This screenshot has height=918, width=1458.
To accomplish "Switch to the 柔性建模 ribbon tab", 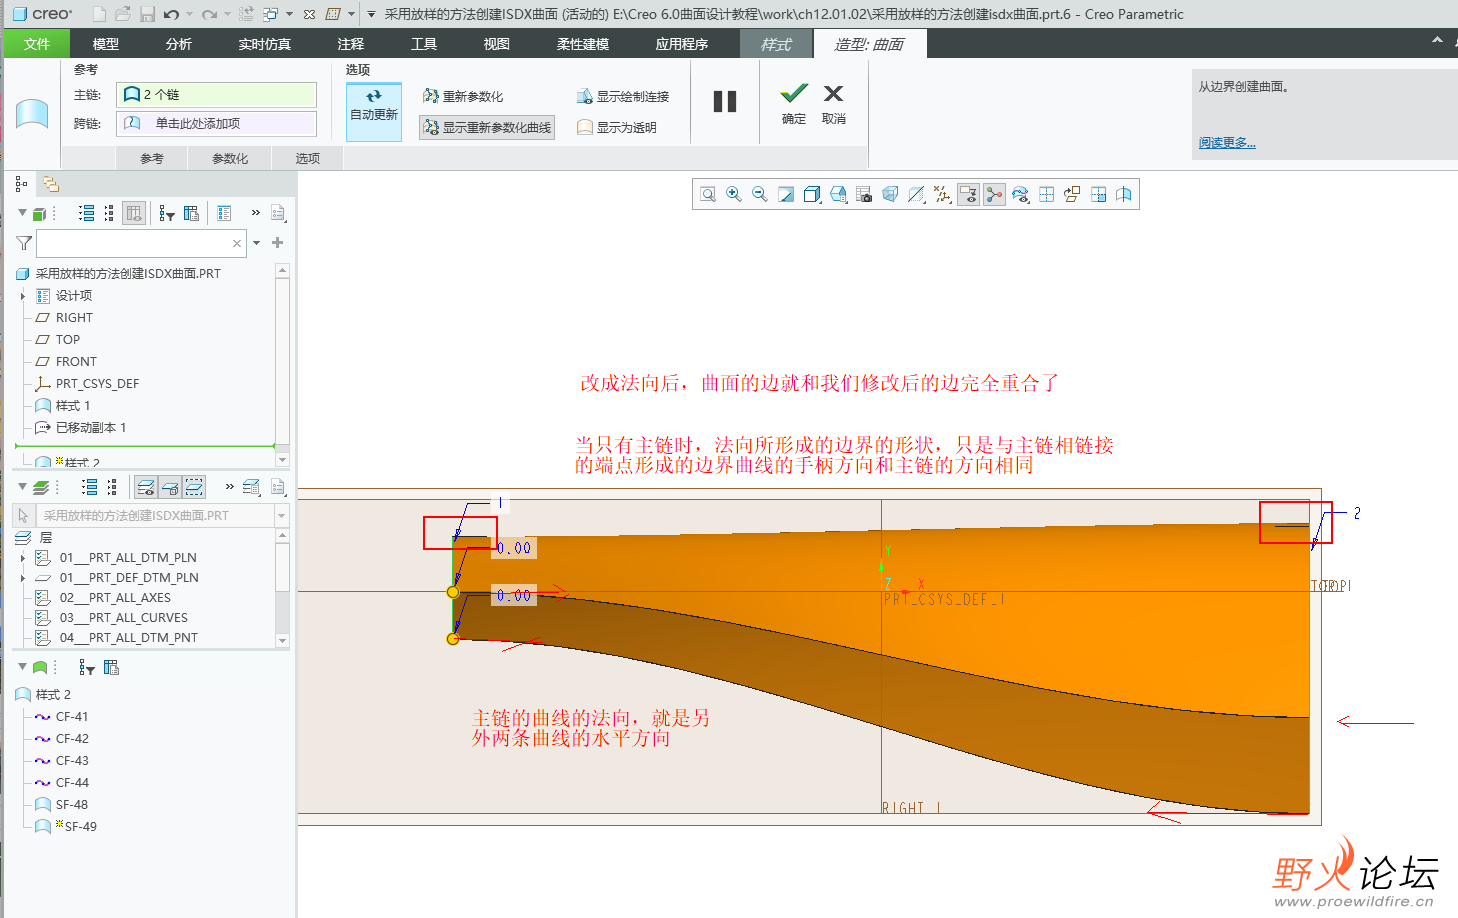I will click(583, 44).
